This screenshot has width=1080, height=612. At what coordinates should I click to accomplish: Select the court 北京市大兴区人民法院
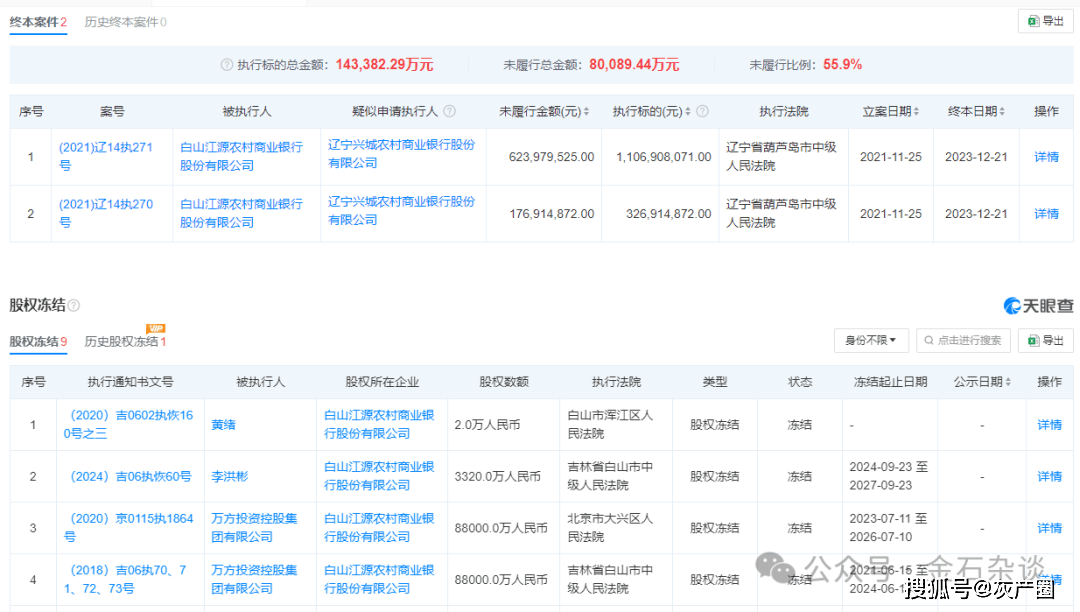[610, 528]
